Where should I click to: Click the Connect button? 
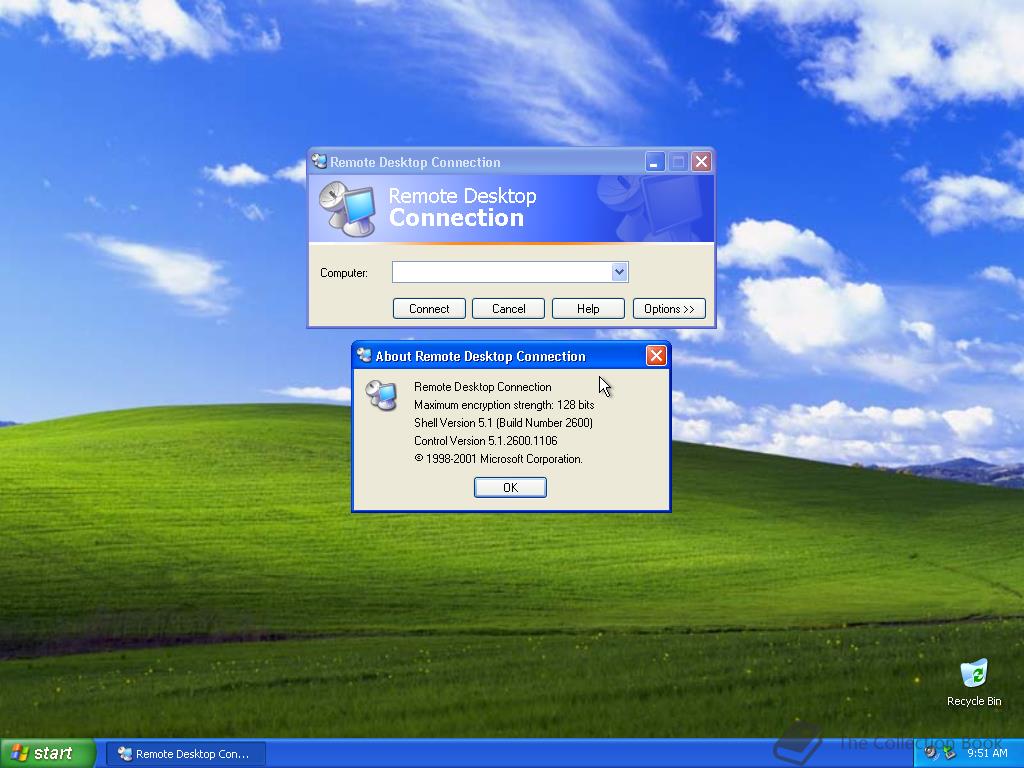pos(429,308)
